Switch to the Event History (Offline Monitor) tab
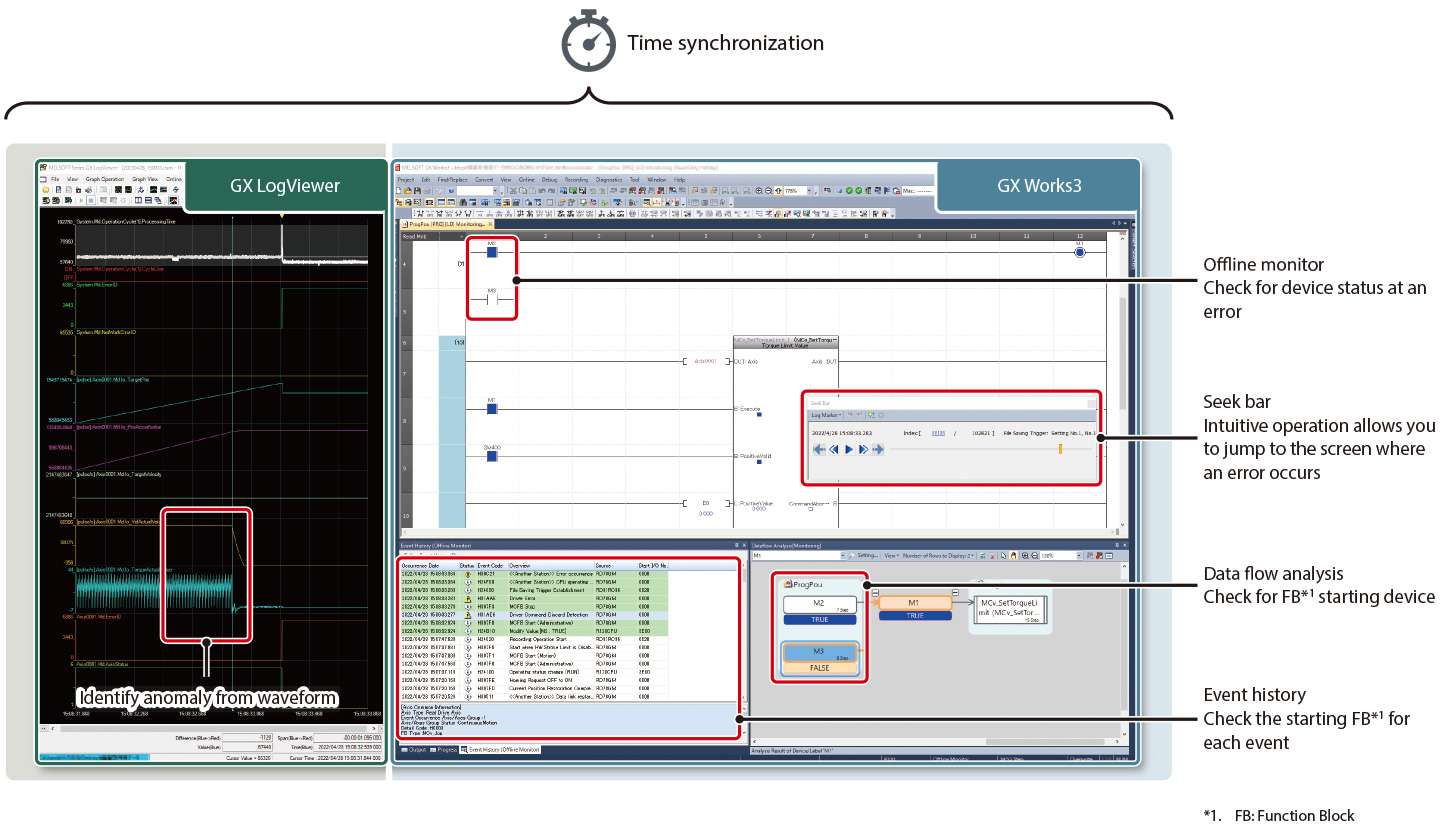The width and height of the screenshot is (1440, 830). [x=501, y=750]
